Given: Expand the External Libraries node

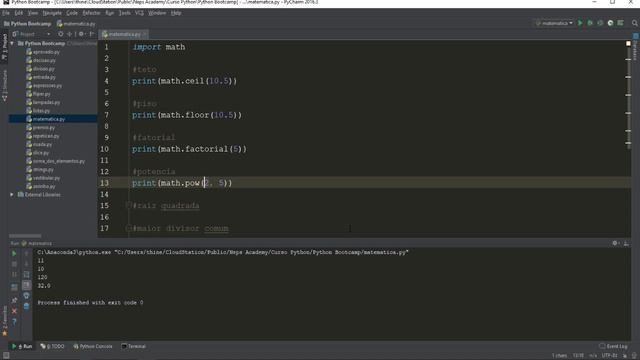Looking at the screenshot, I should (12, 195).
